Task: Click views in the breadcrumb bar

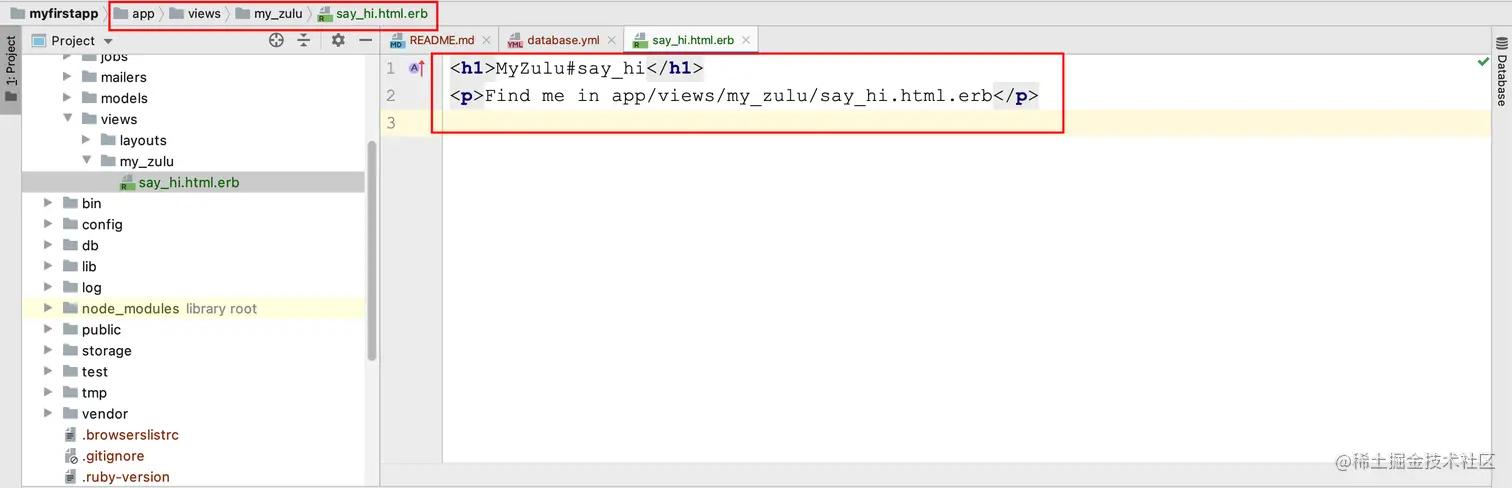Action: [195, 14]
